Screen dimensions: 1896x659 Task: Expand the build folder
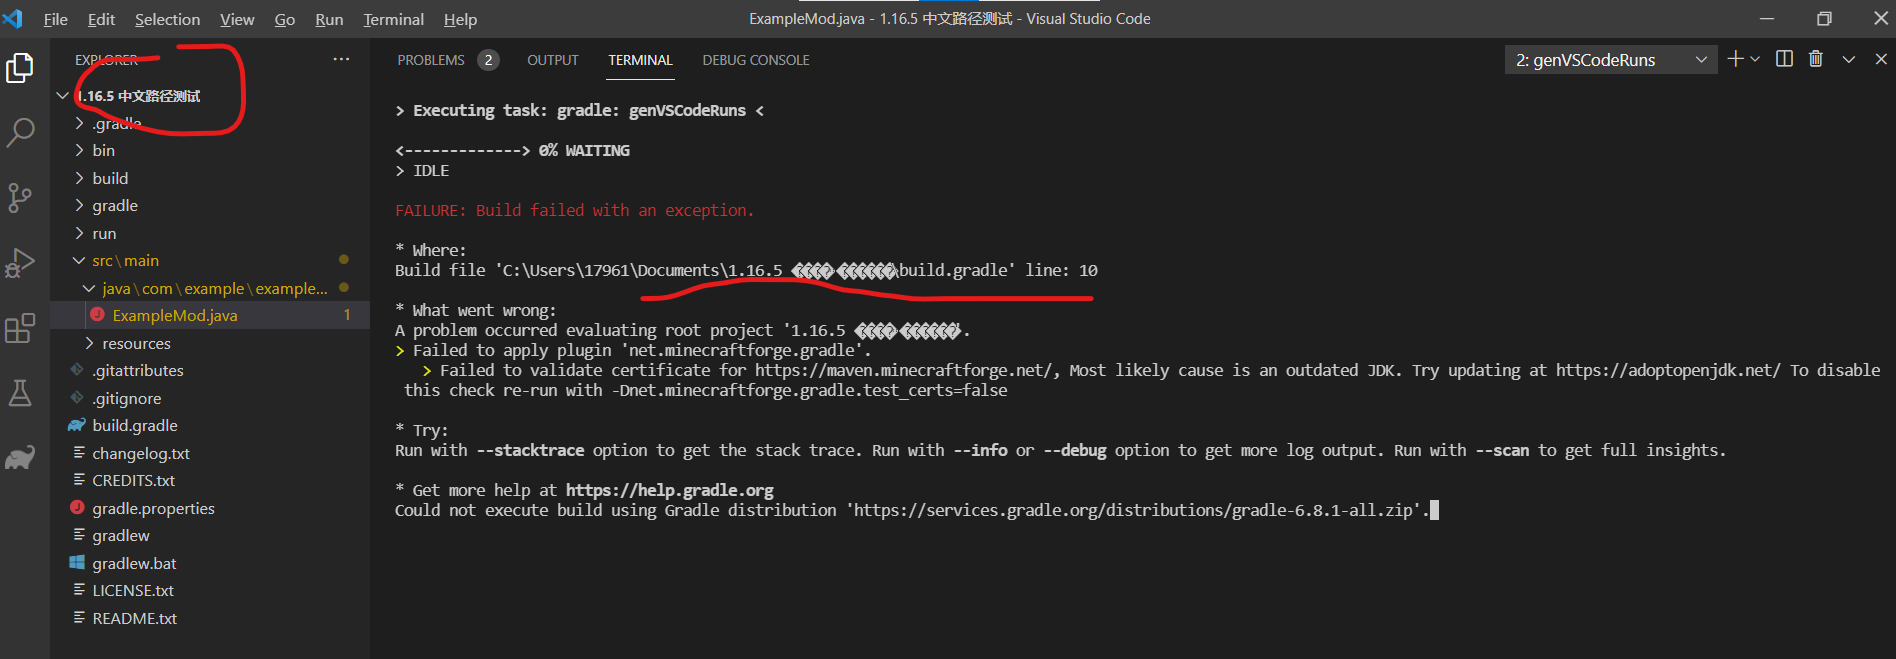(x=110, y=178)
